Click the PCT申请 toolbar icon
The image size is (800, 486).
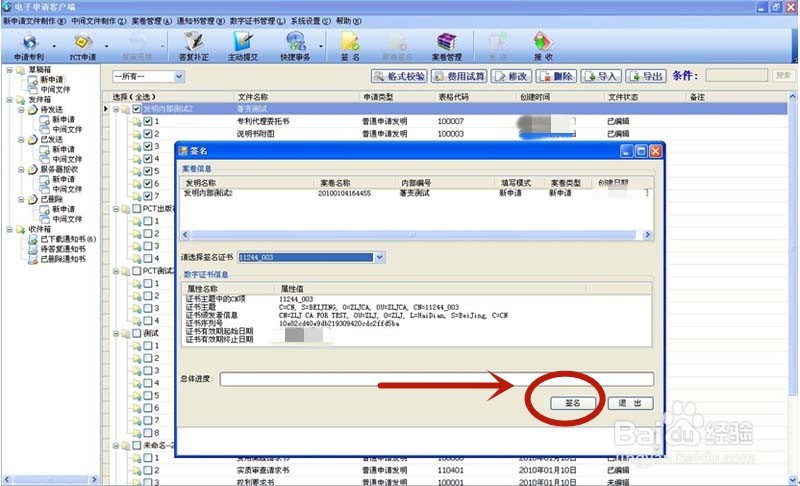point(83,47)
